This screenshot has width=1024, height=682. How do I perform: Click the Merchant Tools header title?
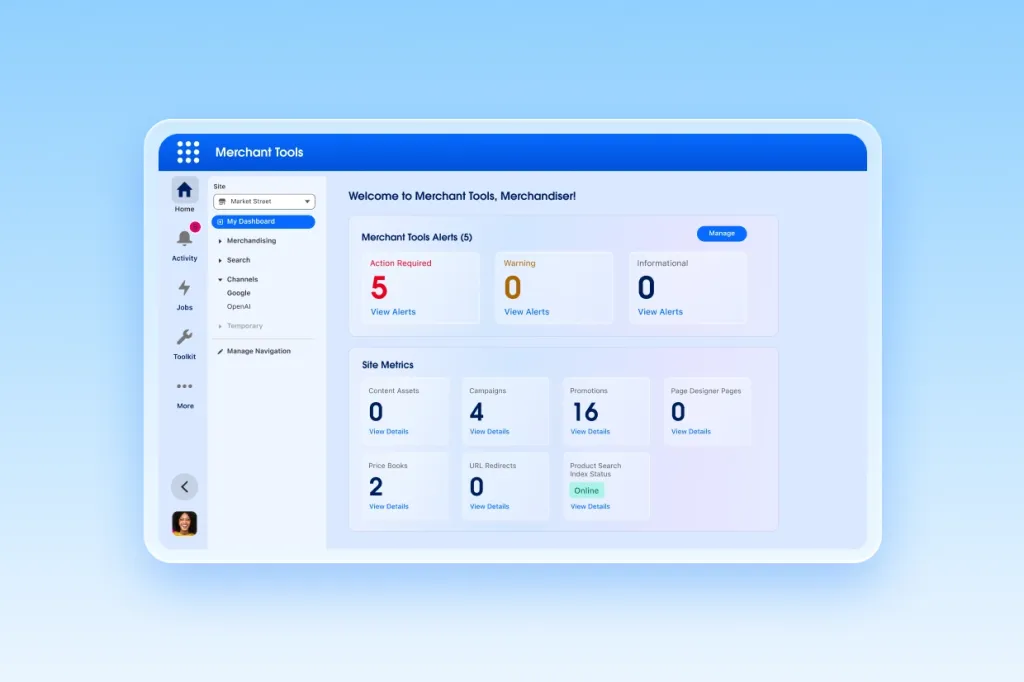pos(259,152)
